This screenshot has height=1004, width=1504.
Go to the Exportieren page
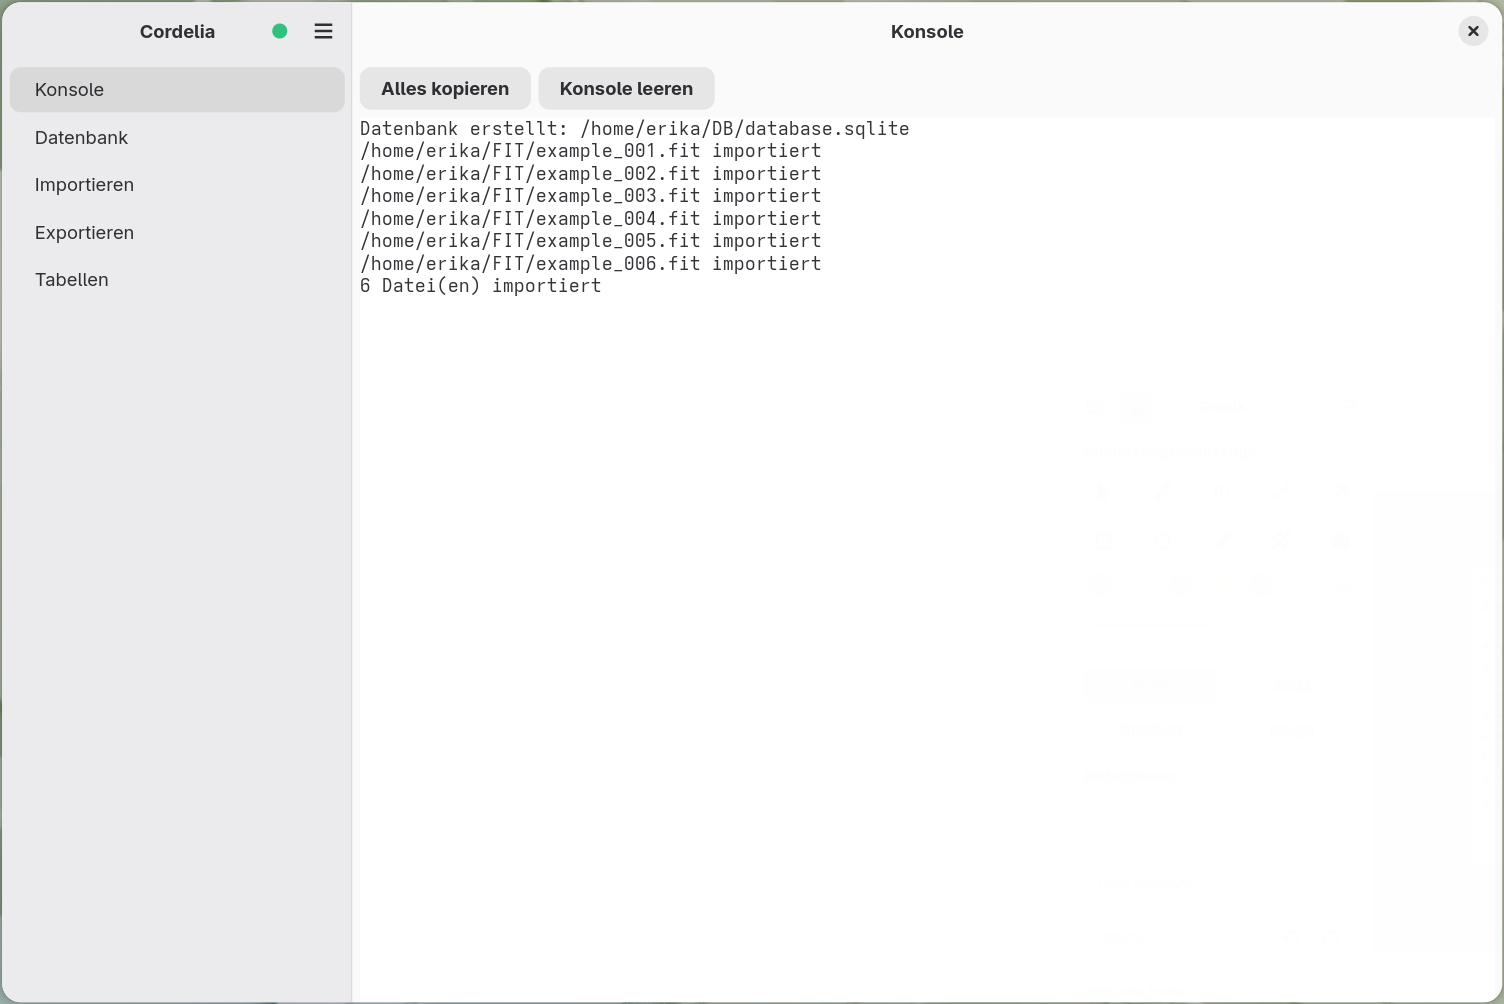click(177, 232)
